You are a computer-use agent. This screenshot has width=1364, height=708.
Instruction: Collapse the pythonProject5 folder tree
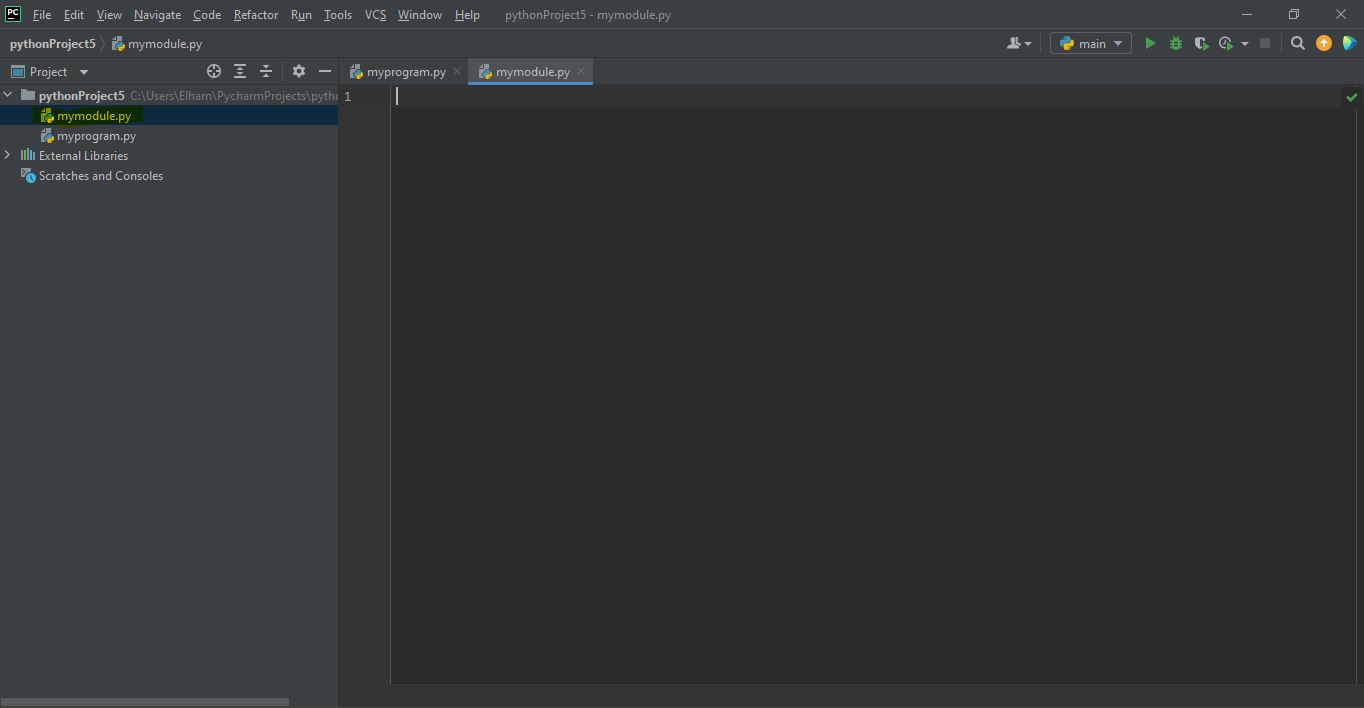(x=8, y=96)
